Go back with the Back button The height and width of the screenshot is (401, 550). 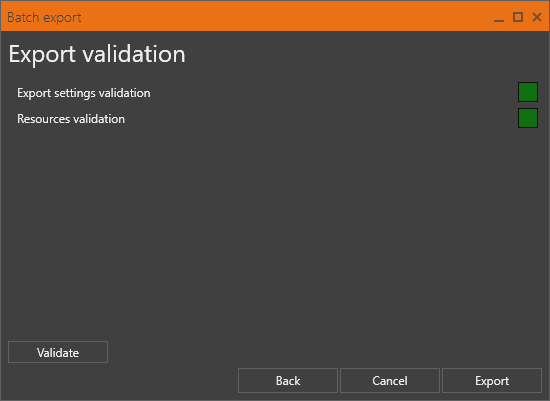click(288, 380)
